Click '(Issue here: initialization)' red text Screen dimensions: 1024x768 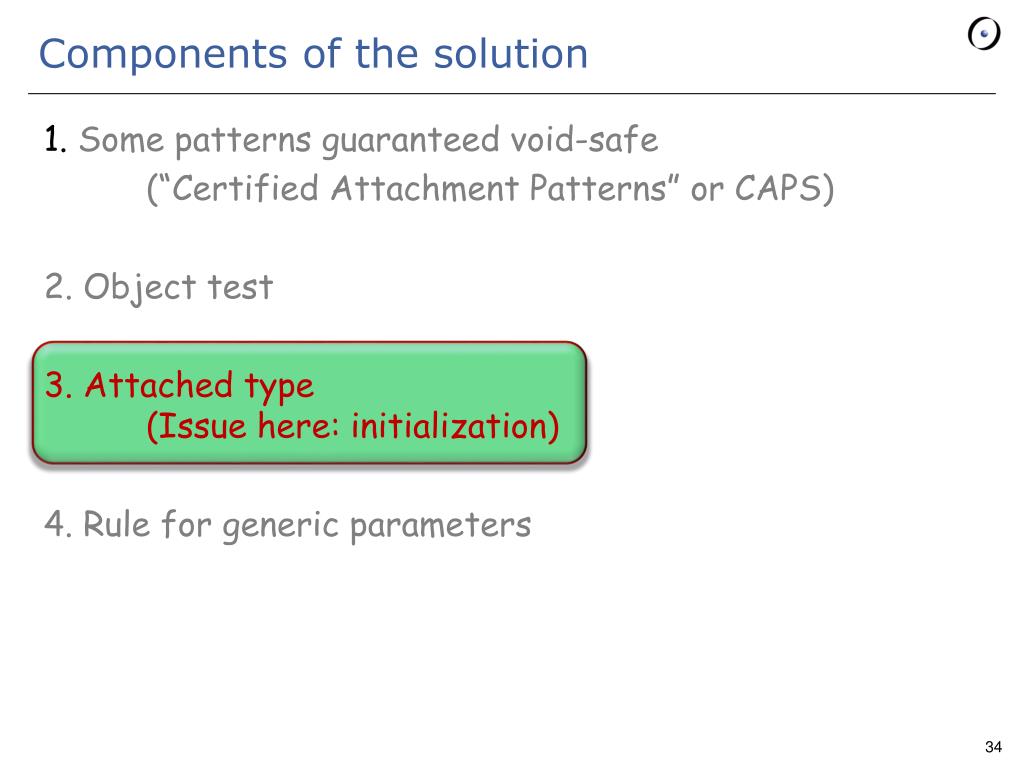[353, 426]
